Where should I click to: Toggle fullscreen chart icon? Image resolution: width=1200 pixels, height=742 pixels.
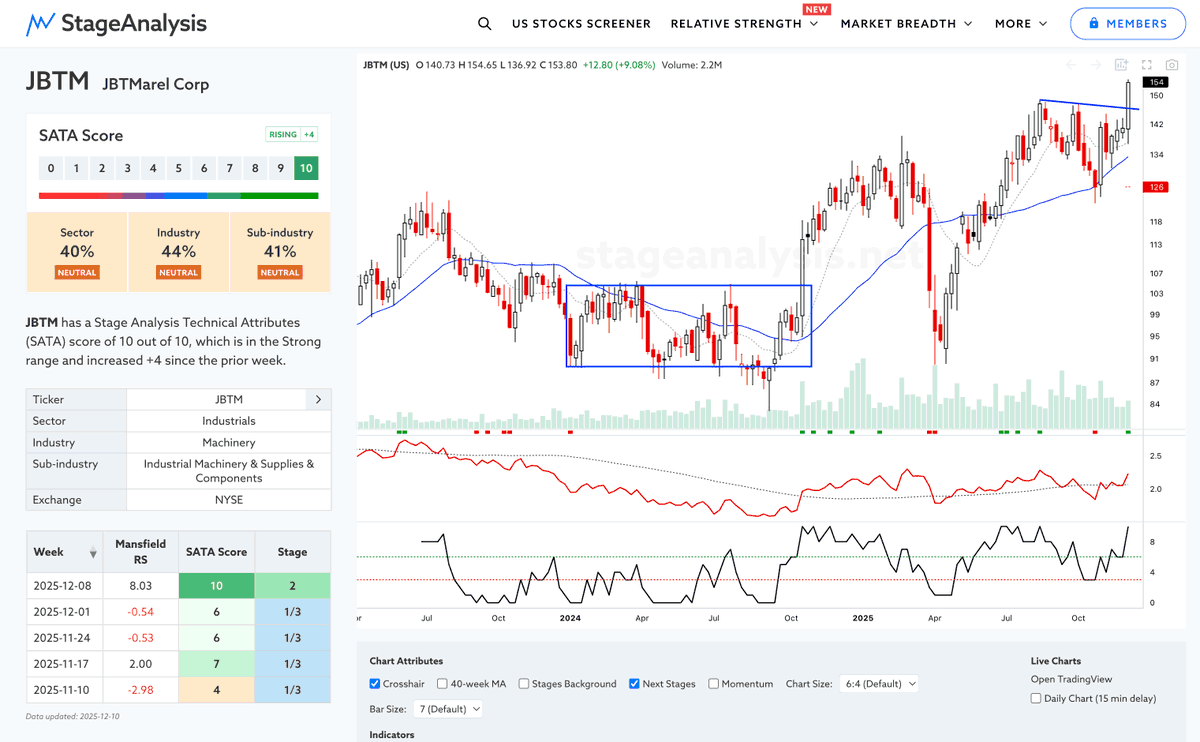1146,65
